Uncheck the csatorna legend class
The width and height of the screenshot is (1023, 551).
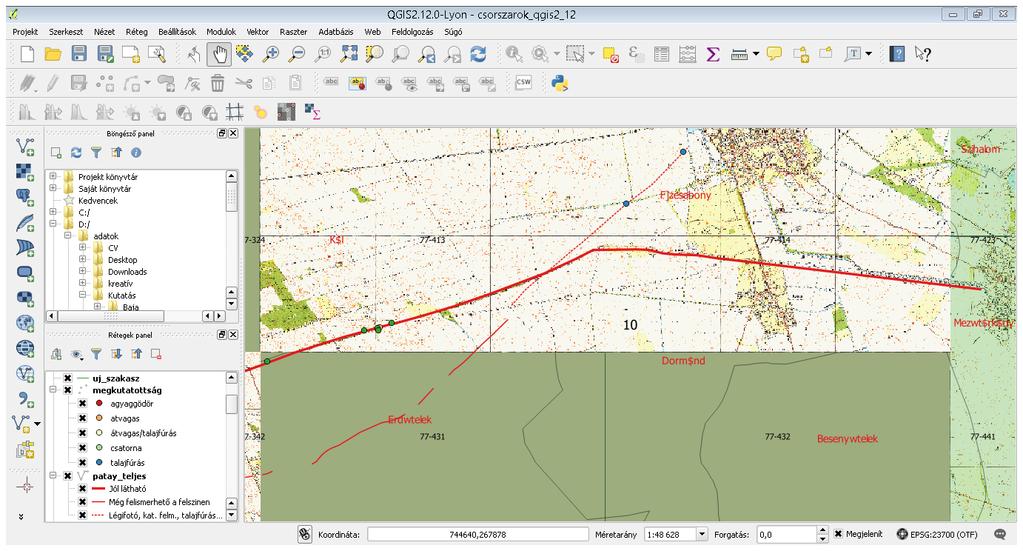[82, 448]
